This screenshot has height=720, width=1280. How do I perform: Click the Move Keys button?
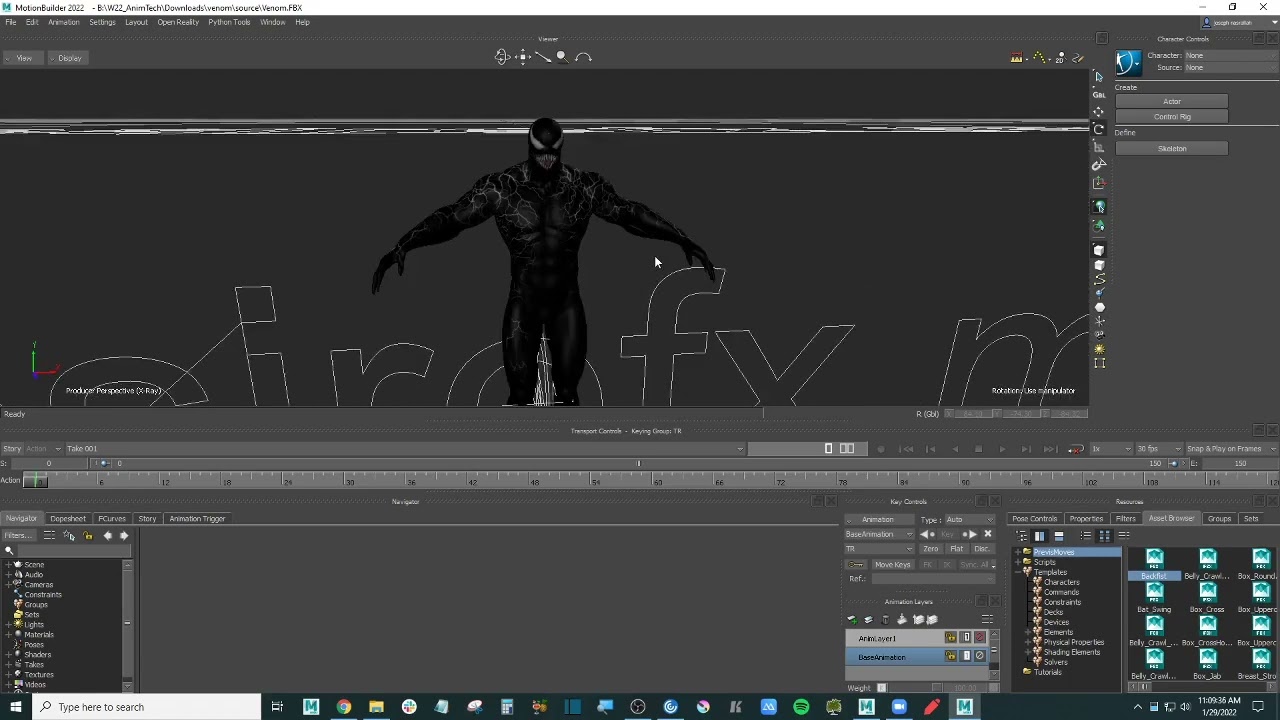pyautogui.click(x=892, y=565)
